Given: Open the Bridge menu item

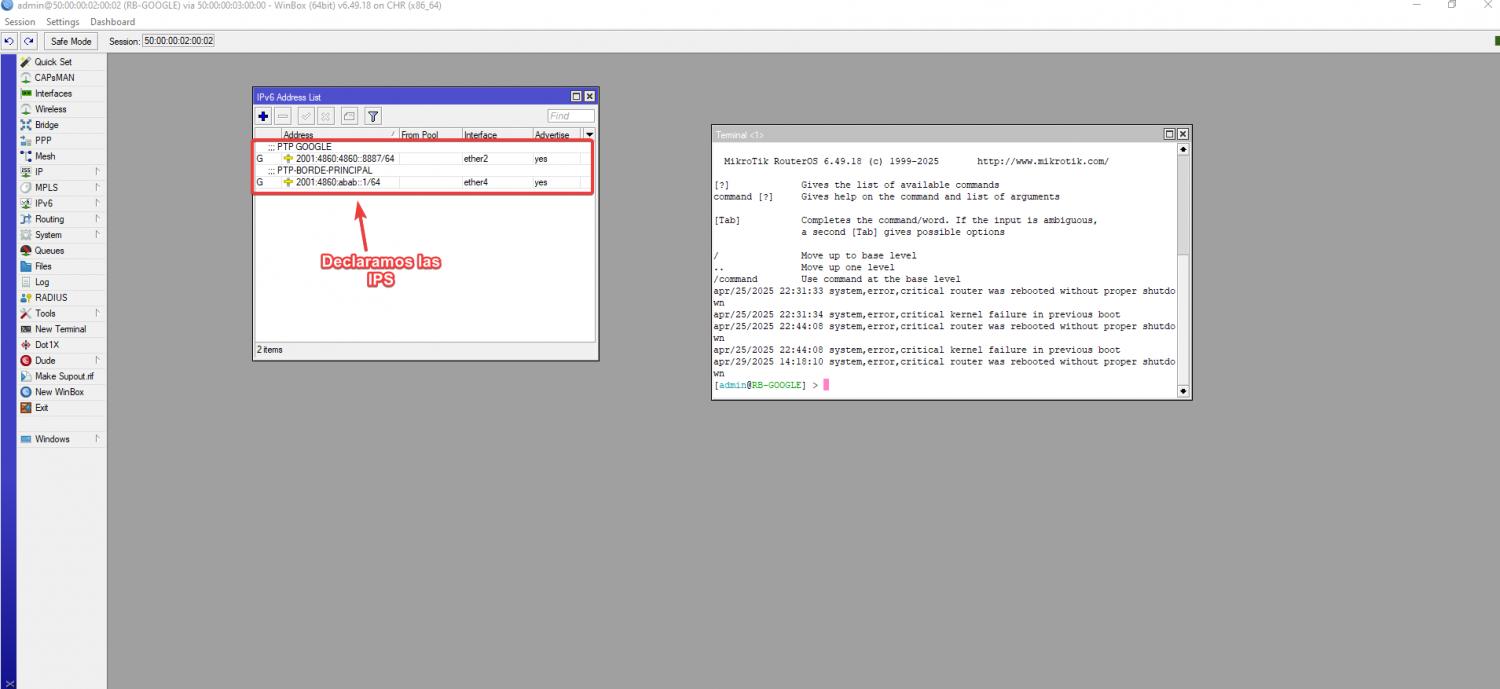Looking at the screenshot, I should click(46, 125).
